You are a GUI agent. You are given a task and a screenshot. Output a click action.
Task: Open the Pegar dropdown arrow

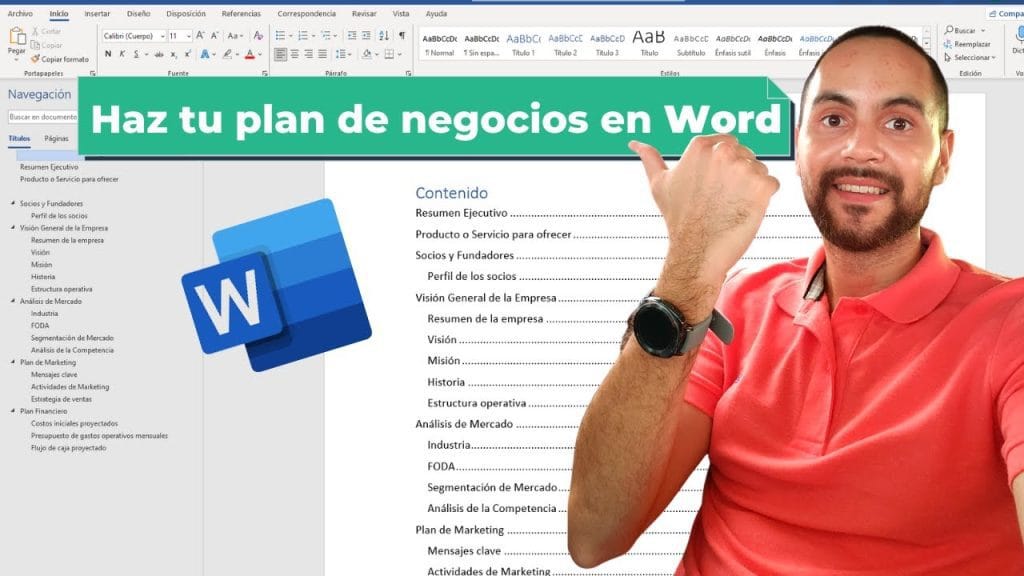tap(16, 59)
